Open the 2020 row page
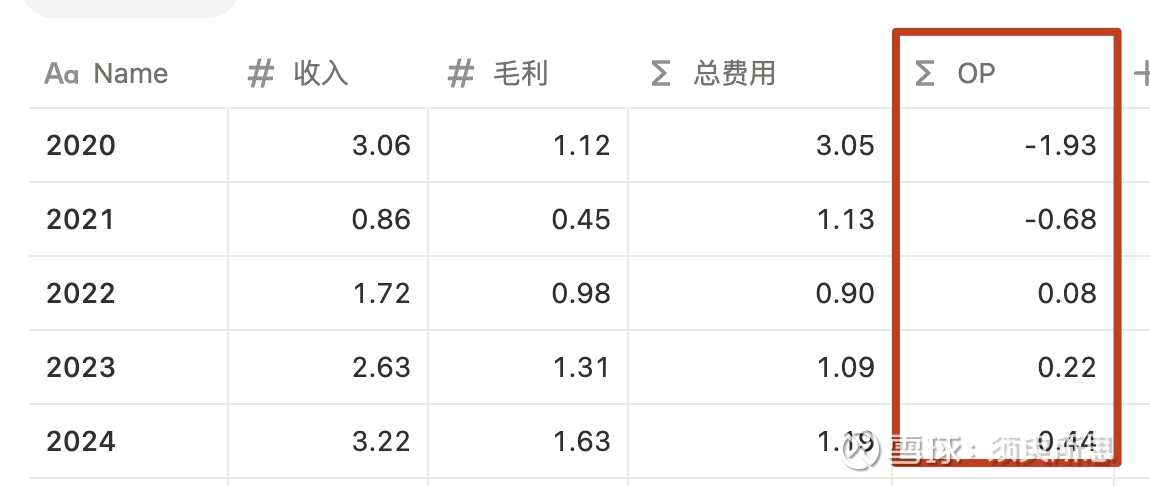 tap(81, 146)
